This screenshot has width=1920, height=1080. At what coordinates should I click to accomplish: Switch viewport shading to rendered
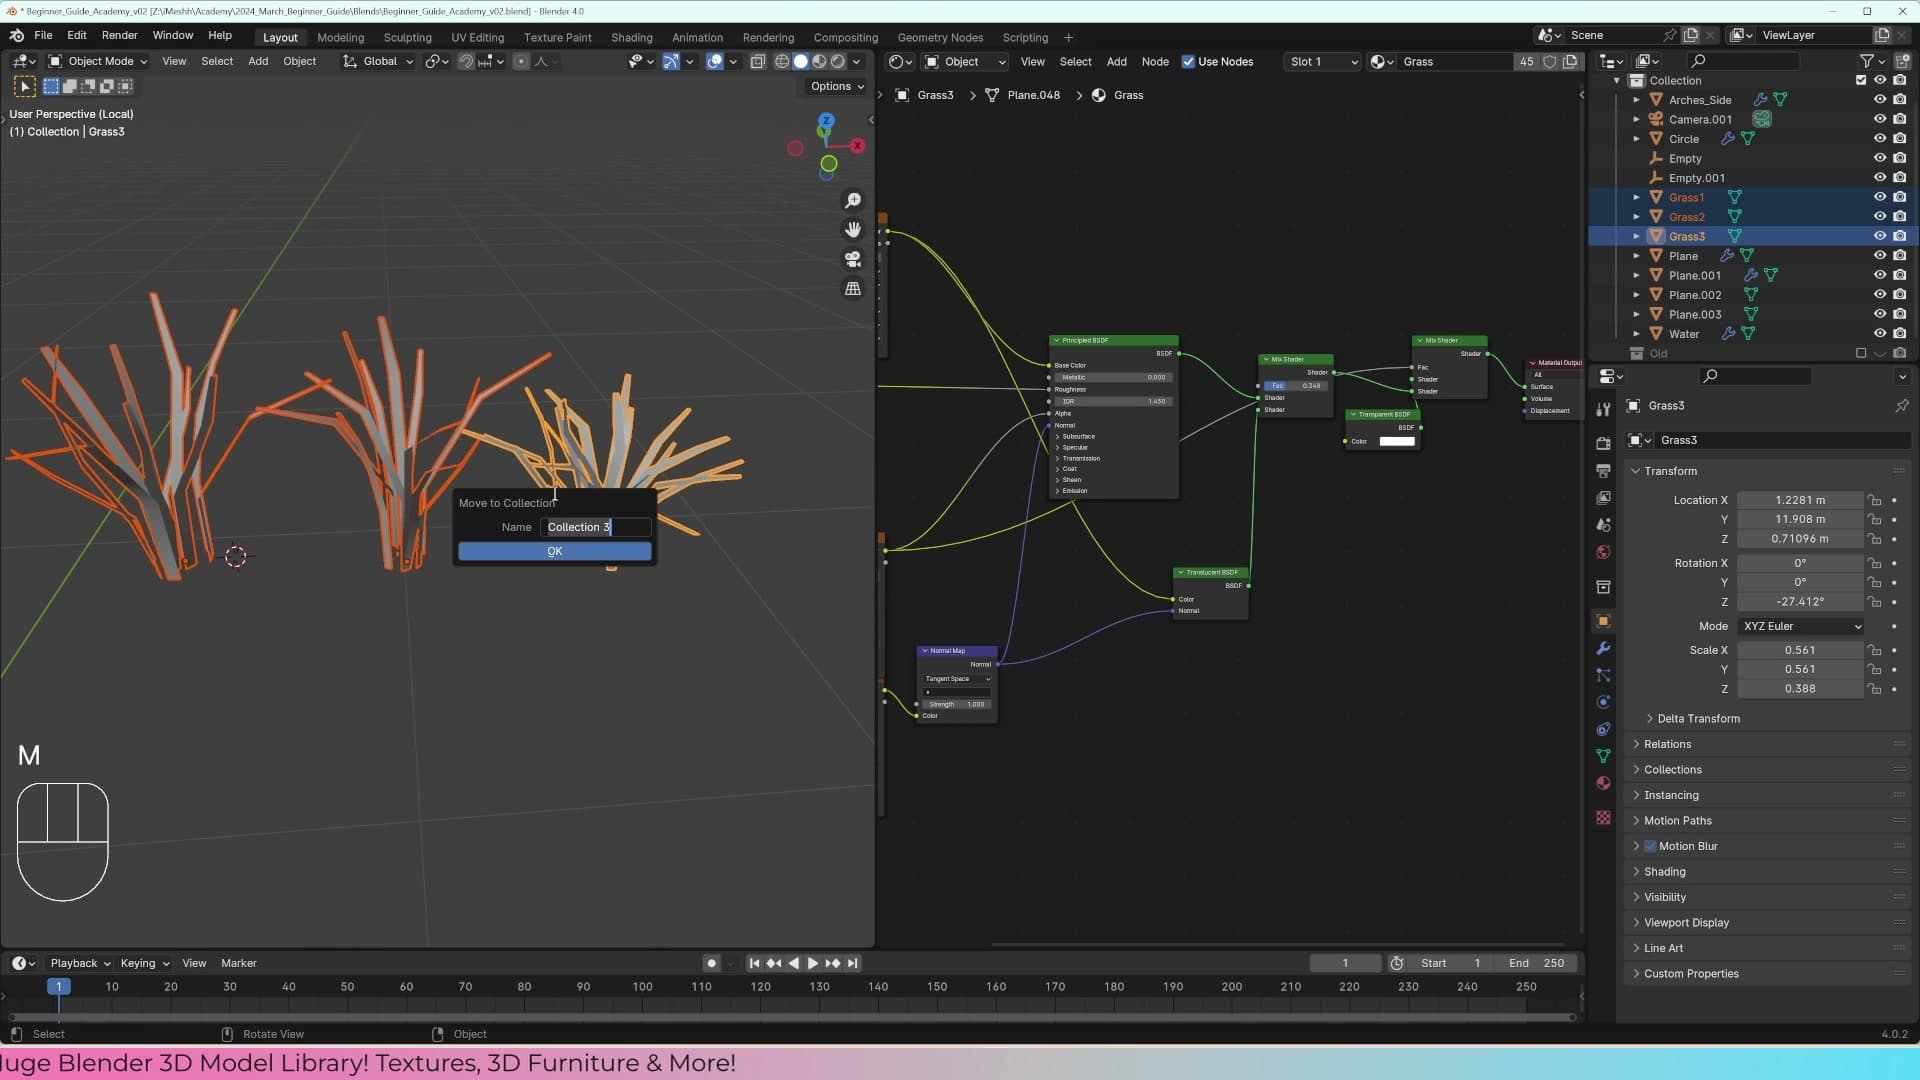(838, 61)
